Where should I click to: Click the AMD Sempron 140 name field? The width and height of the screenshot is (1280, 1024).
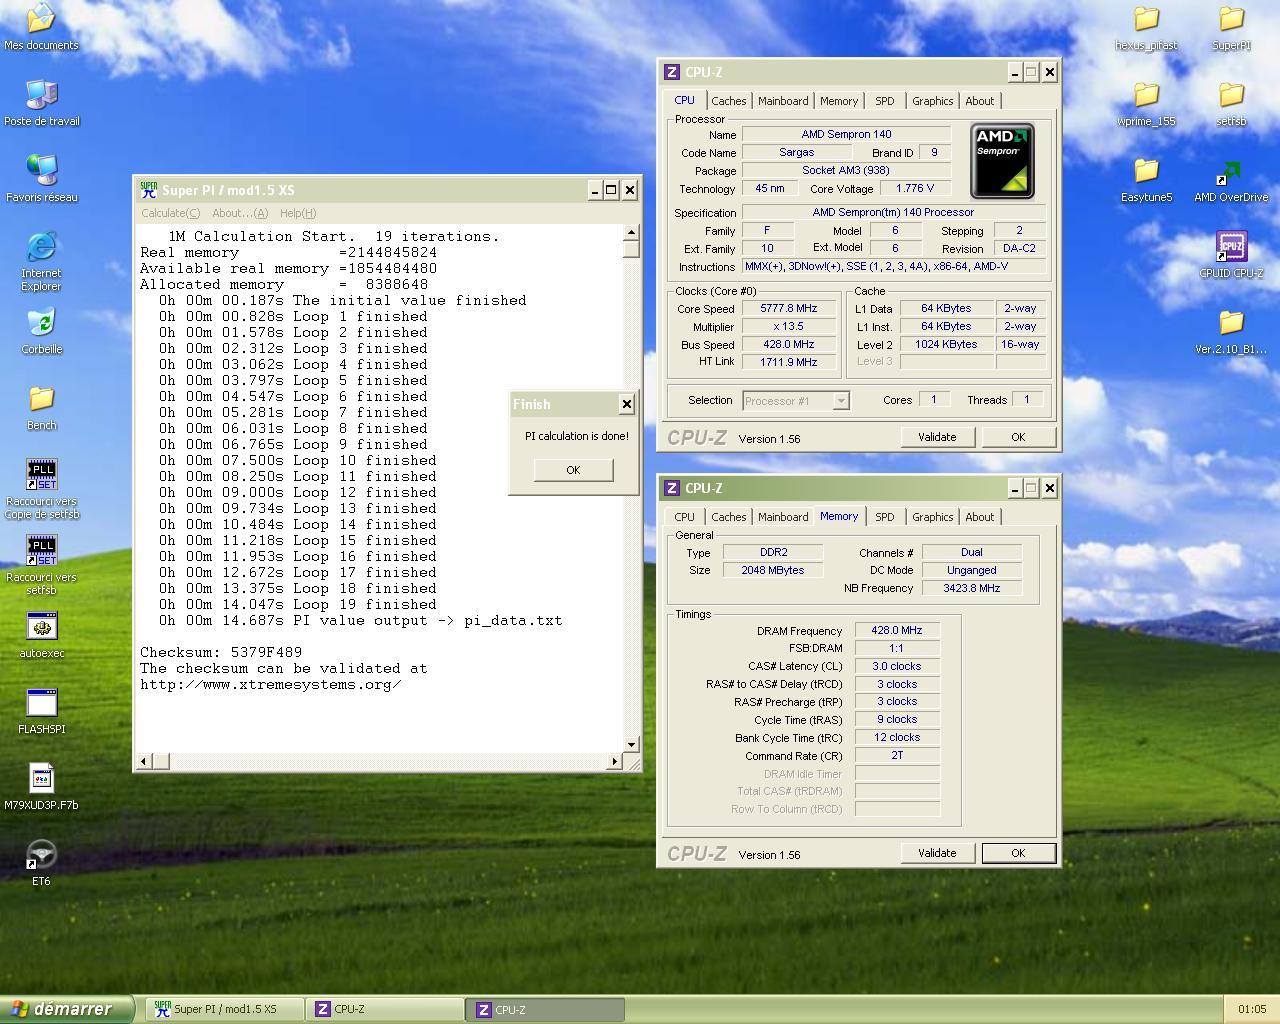(846, 134)
